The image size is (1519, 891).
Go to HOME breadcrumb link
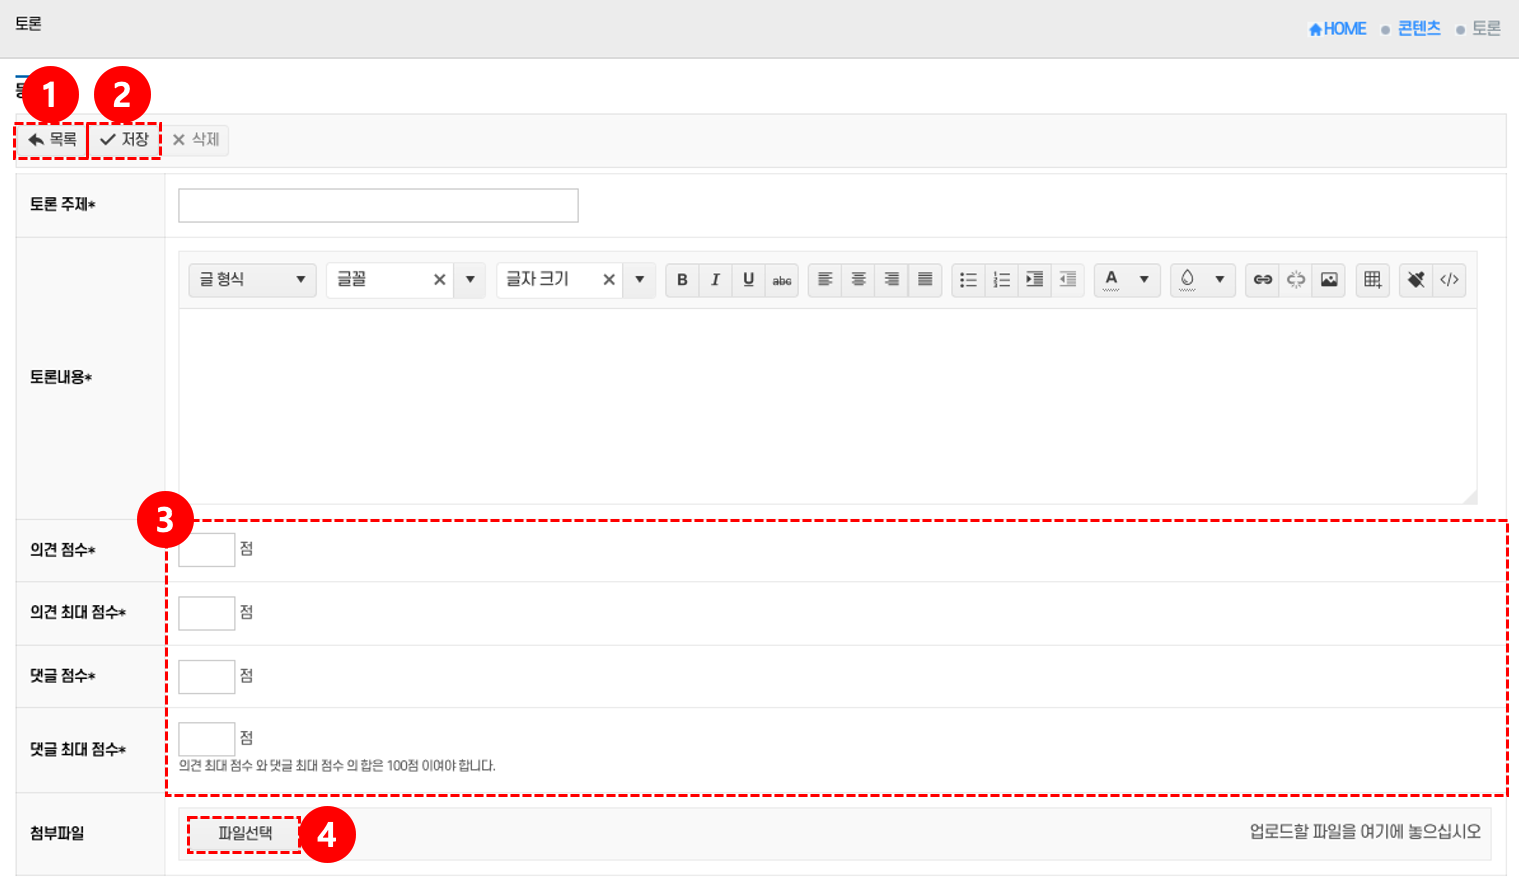point(1337,29)
